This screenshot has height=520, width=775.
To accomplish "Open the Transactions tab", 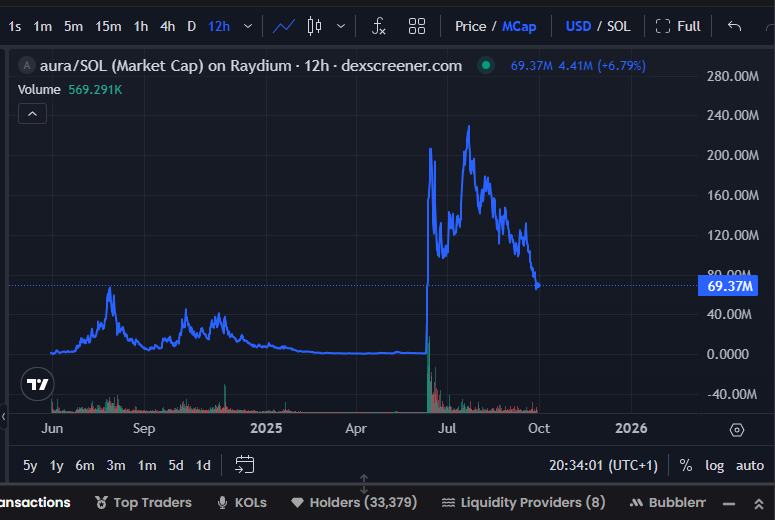I will tap(35, 503).
